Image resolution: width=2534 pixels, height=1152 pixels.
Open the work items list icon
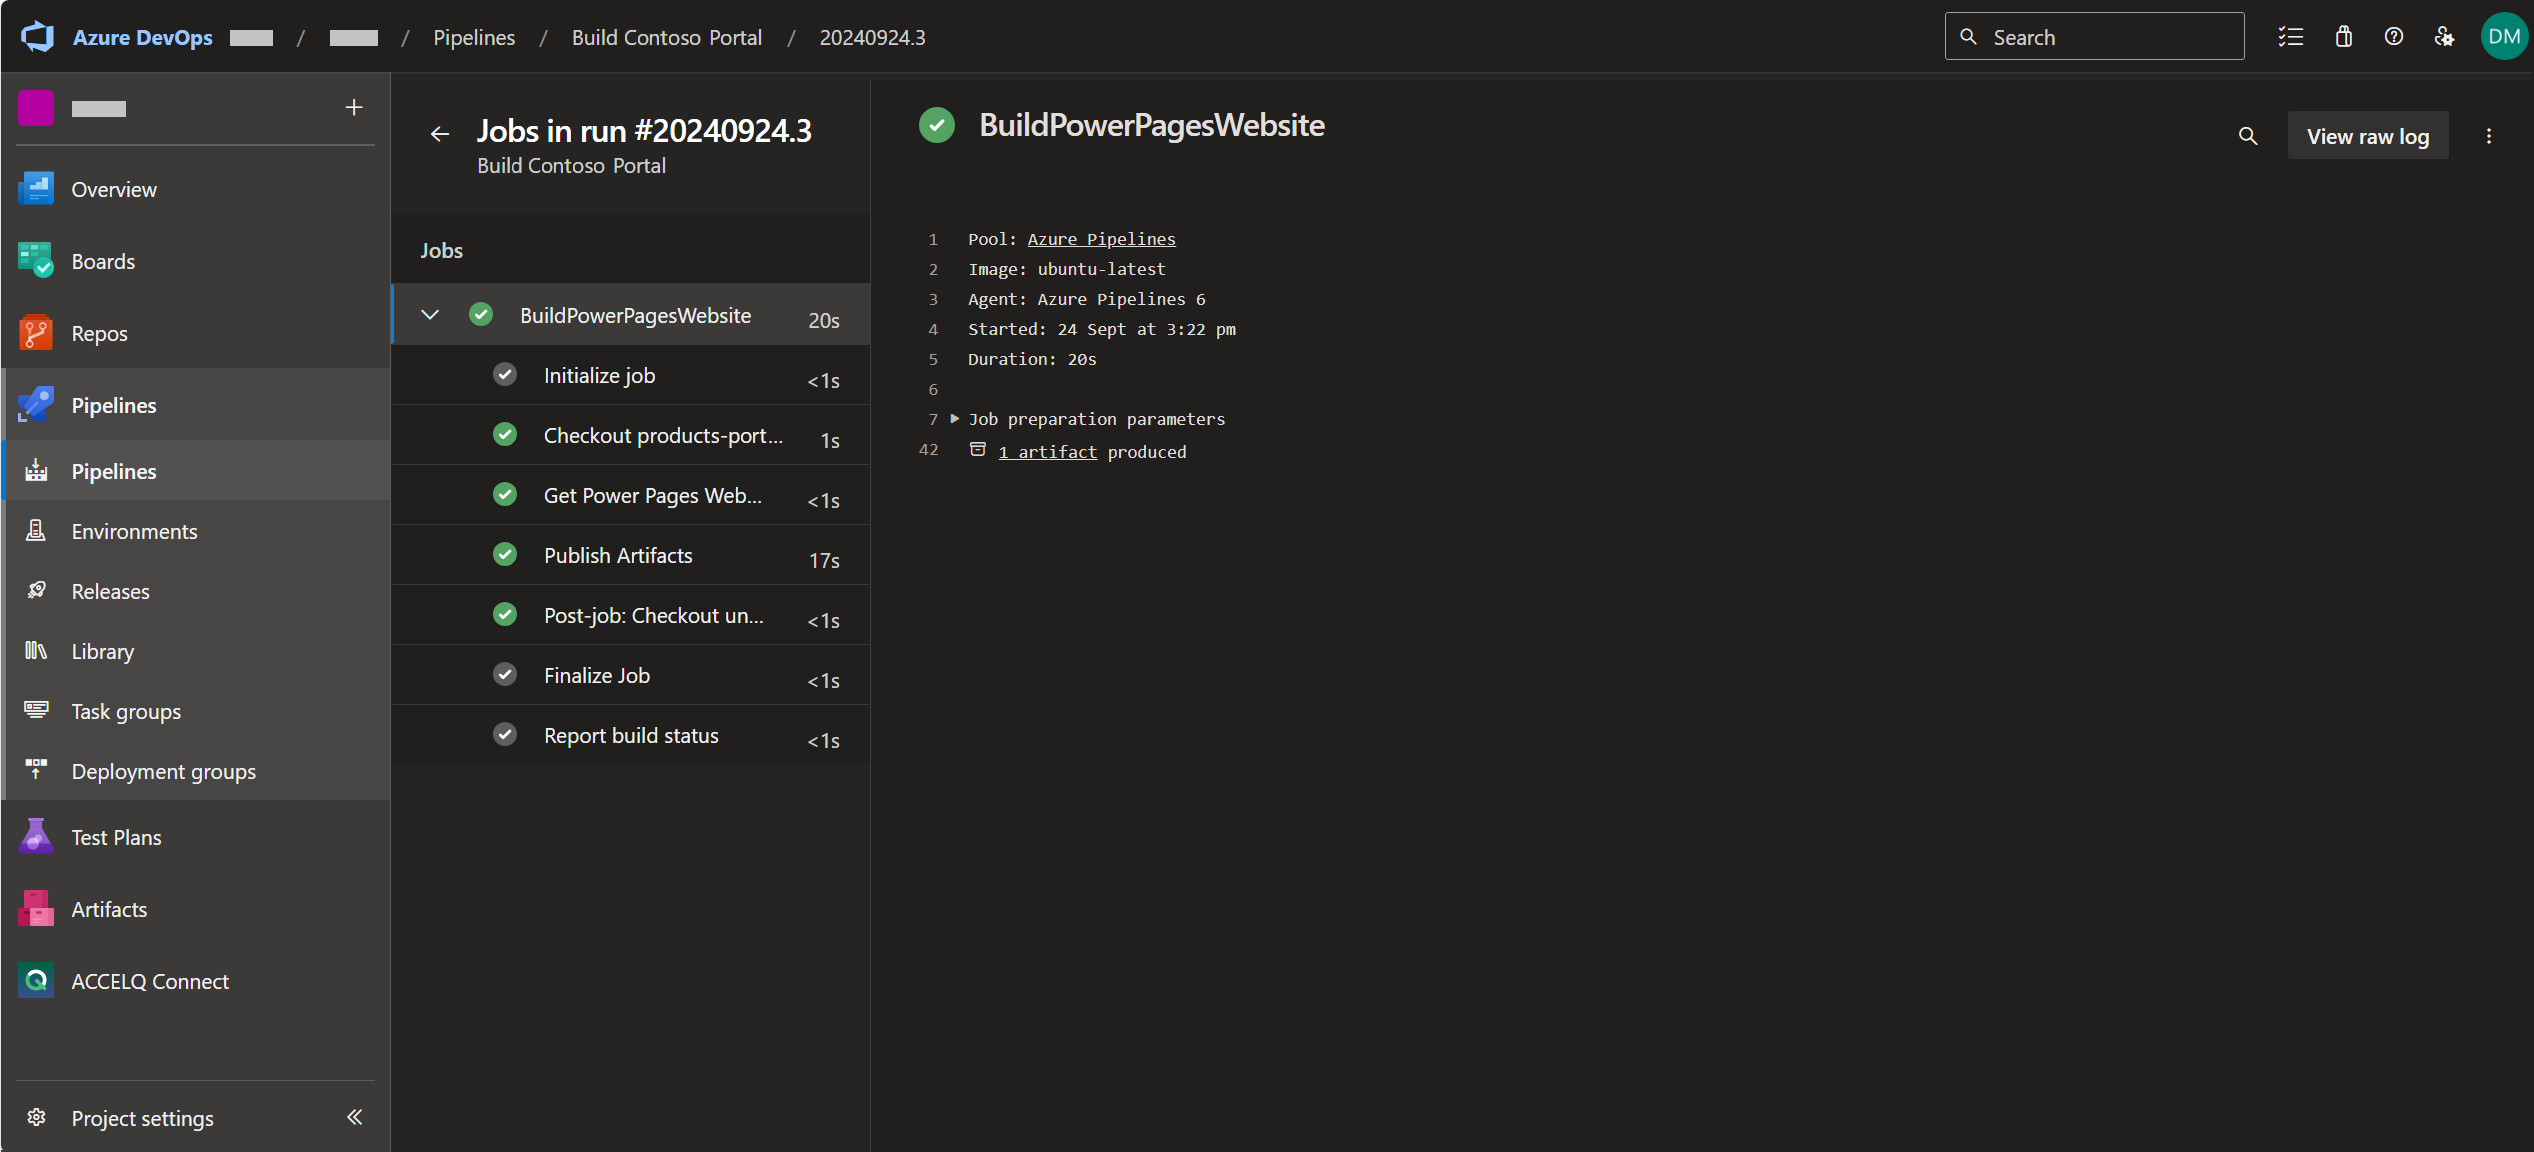[2291, 37]
